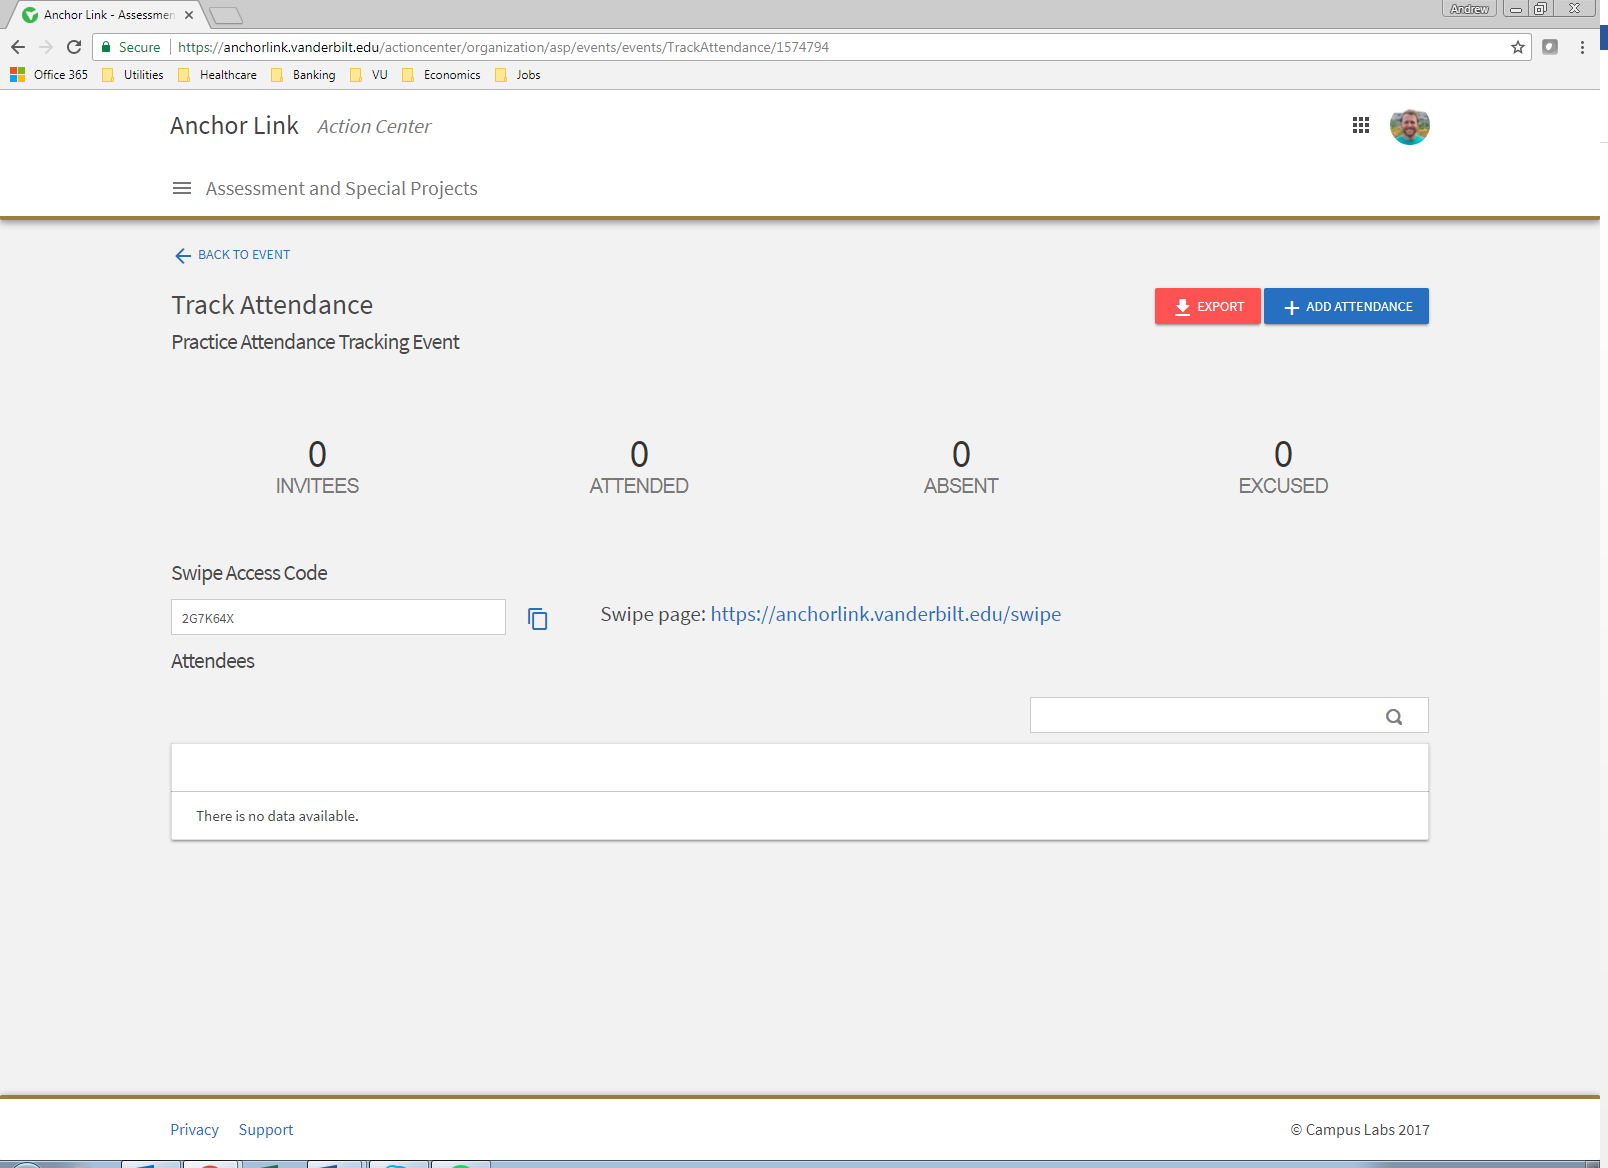Click the browser back arrow
Image resolution: width=1608 pixels, height=1168 pixels.
(18, 47)
